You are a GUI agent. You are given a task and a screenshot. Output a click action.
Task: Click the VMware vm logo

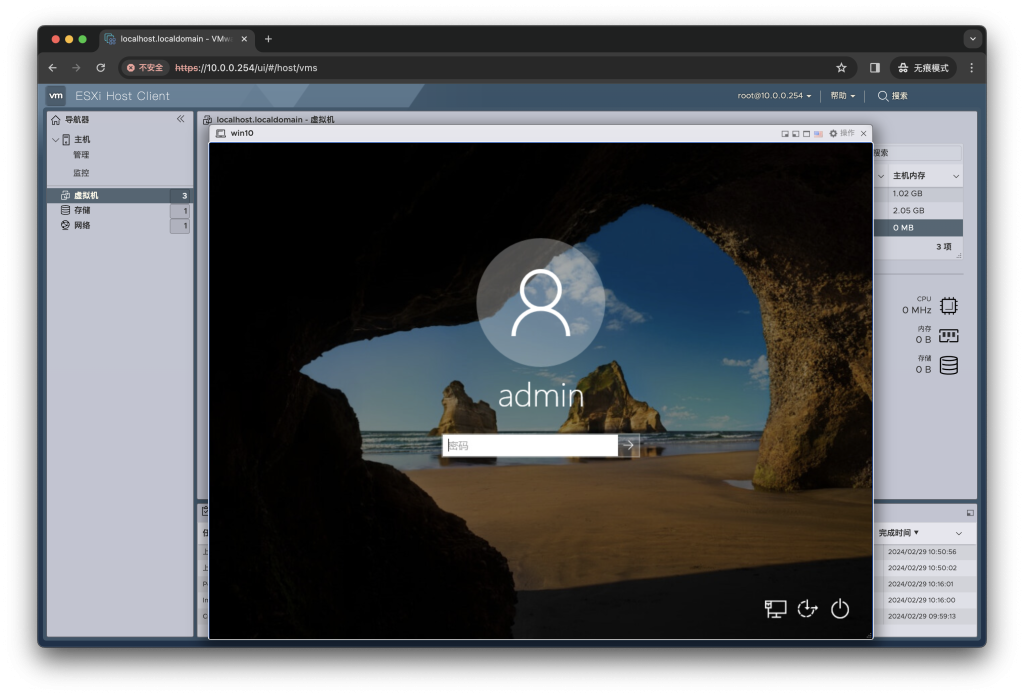point(56,96)
